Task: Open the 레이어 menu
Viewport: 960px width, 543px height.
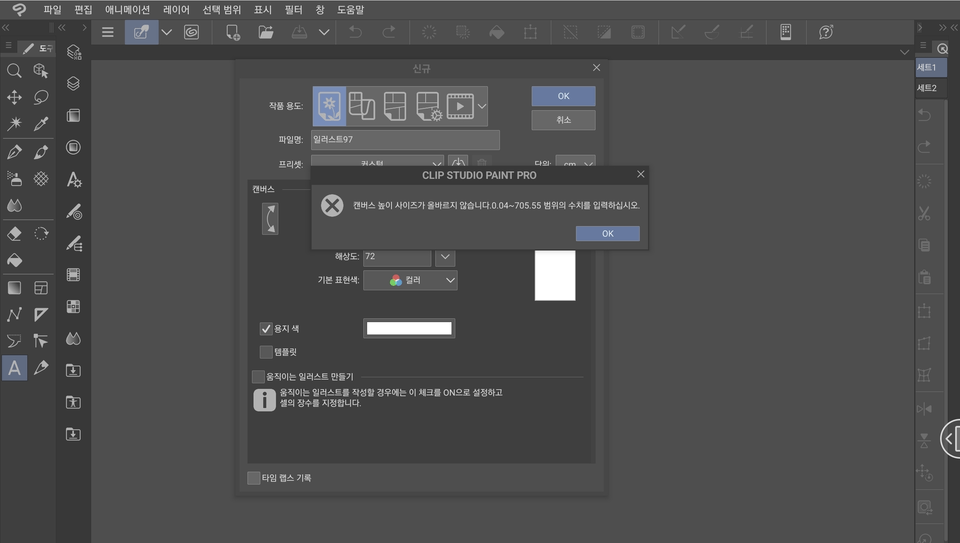Action: pyautogui.click(x=176, y=10)
